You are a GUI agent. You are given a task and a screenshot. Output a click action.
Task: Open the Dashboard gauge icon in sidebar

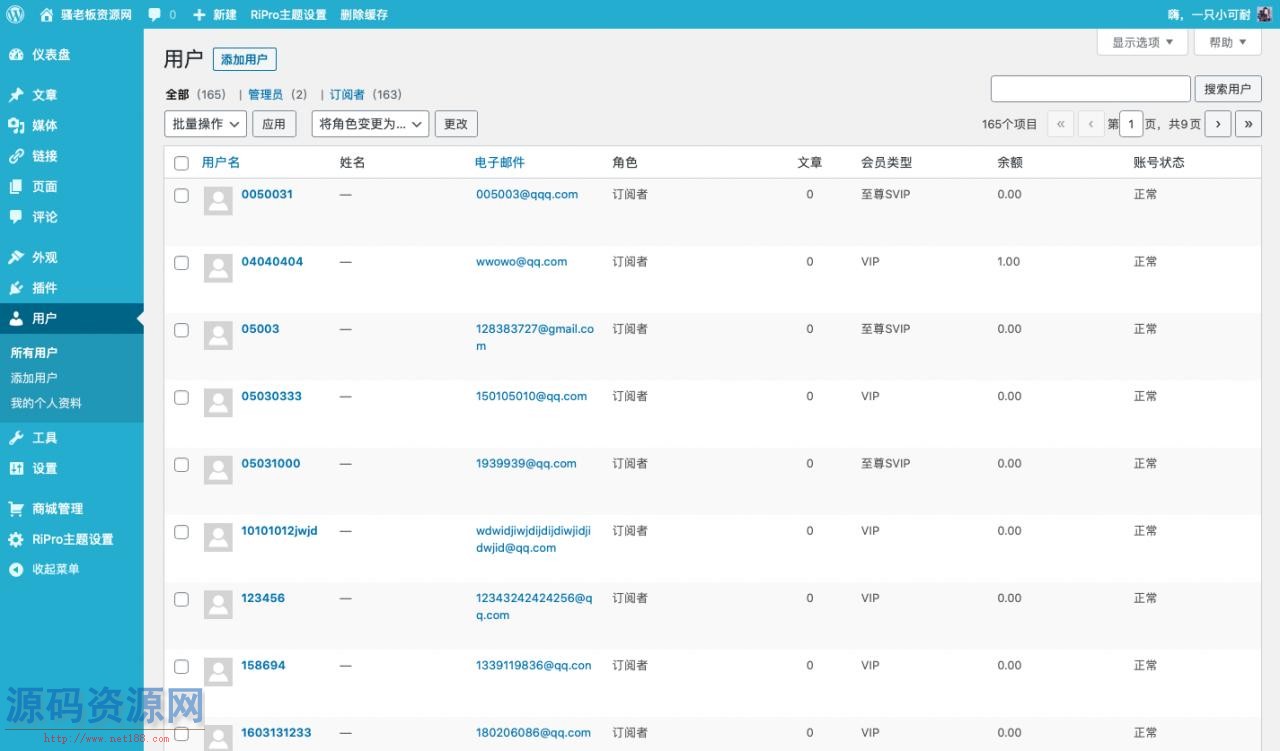point(16,55)
